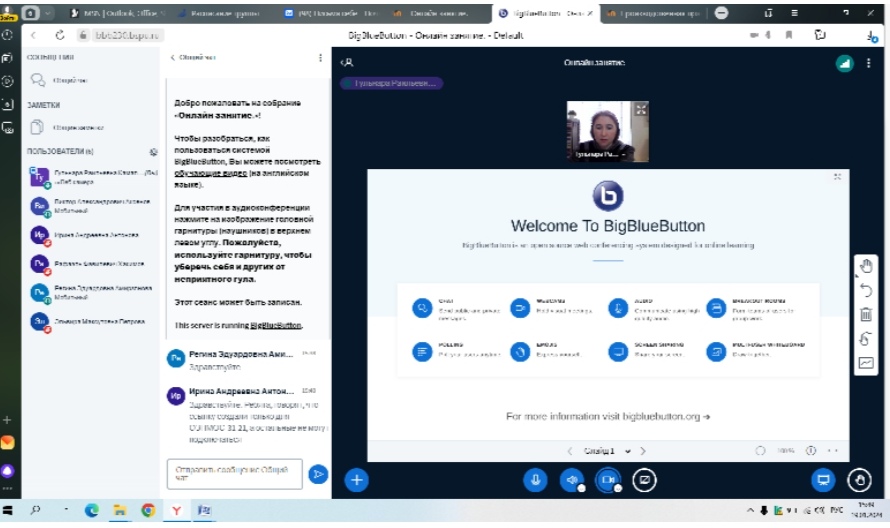
Task: Select the pan hand whiteboard tool
Action: click(866, 266)
